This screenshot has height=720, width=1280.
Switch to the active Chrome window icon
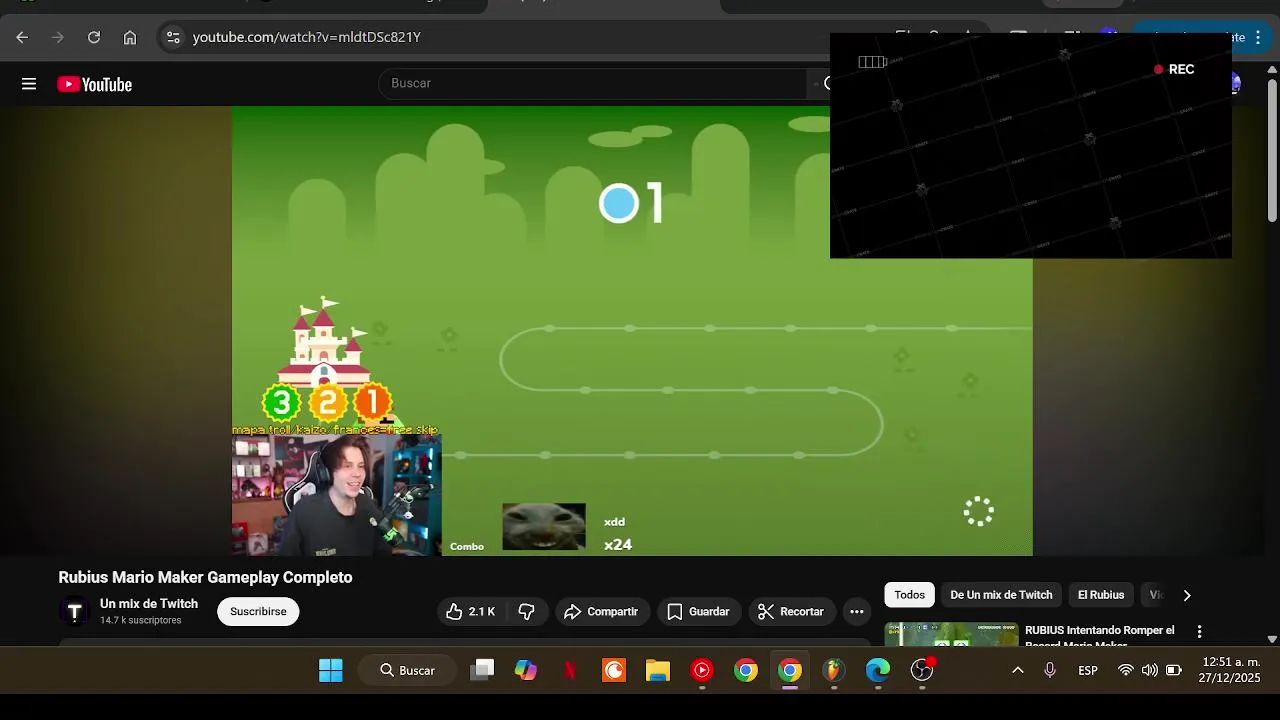pos(790,670)
